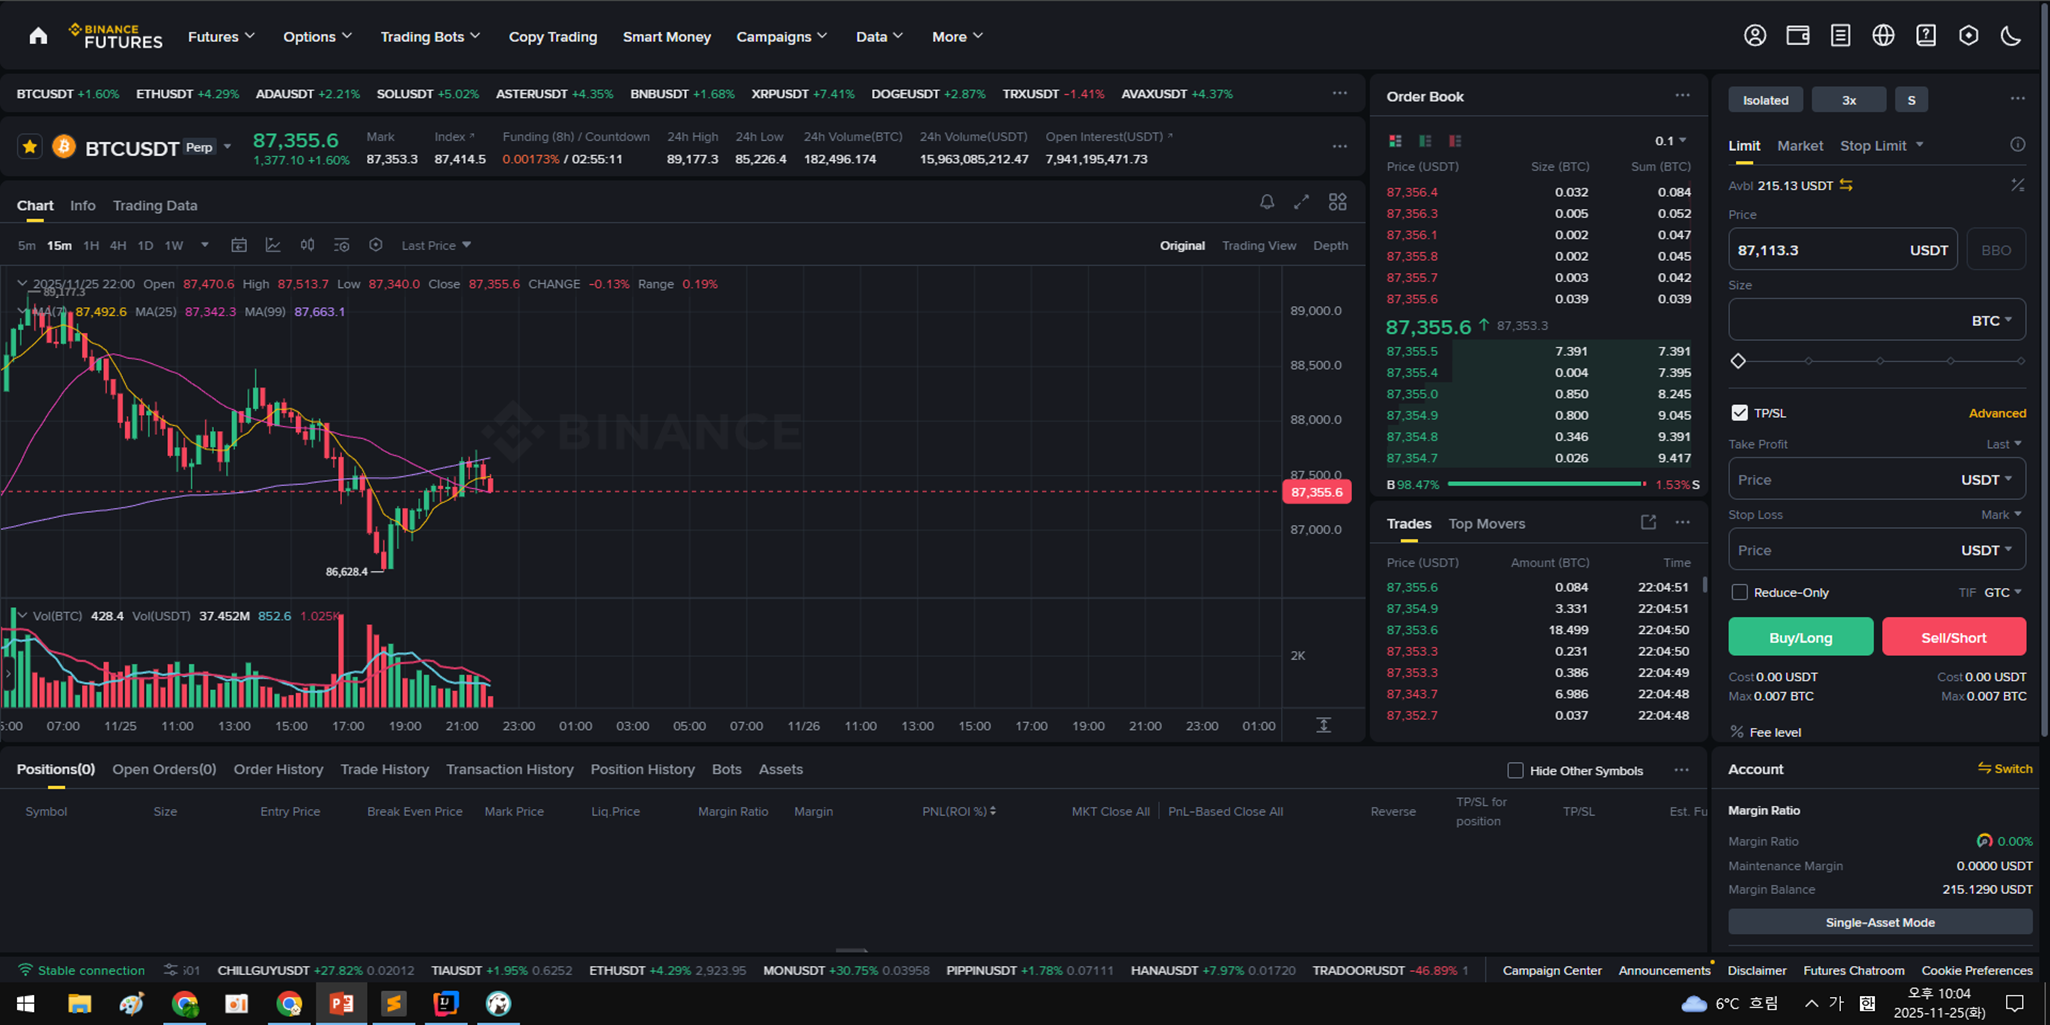Click the order size slider handle

(x=1738, y=361)
